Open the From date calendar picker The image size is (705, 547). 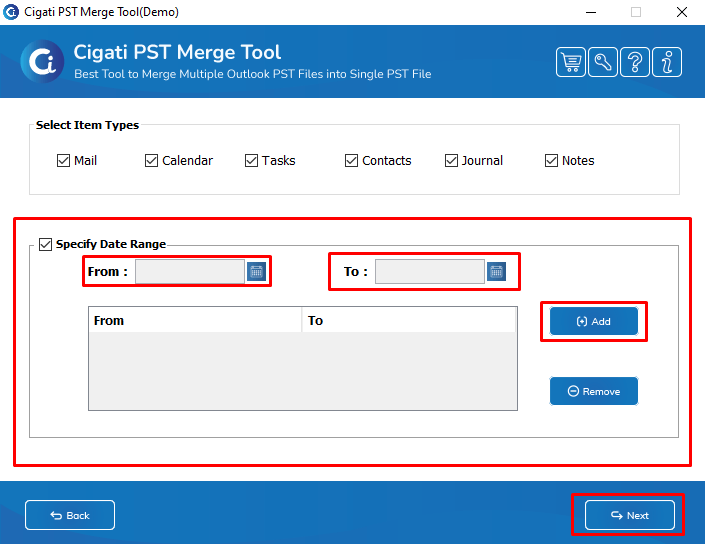click(256, 271)
